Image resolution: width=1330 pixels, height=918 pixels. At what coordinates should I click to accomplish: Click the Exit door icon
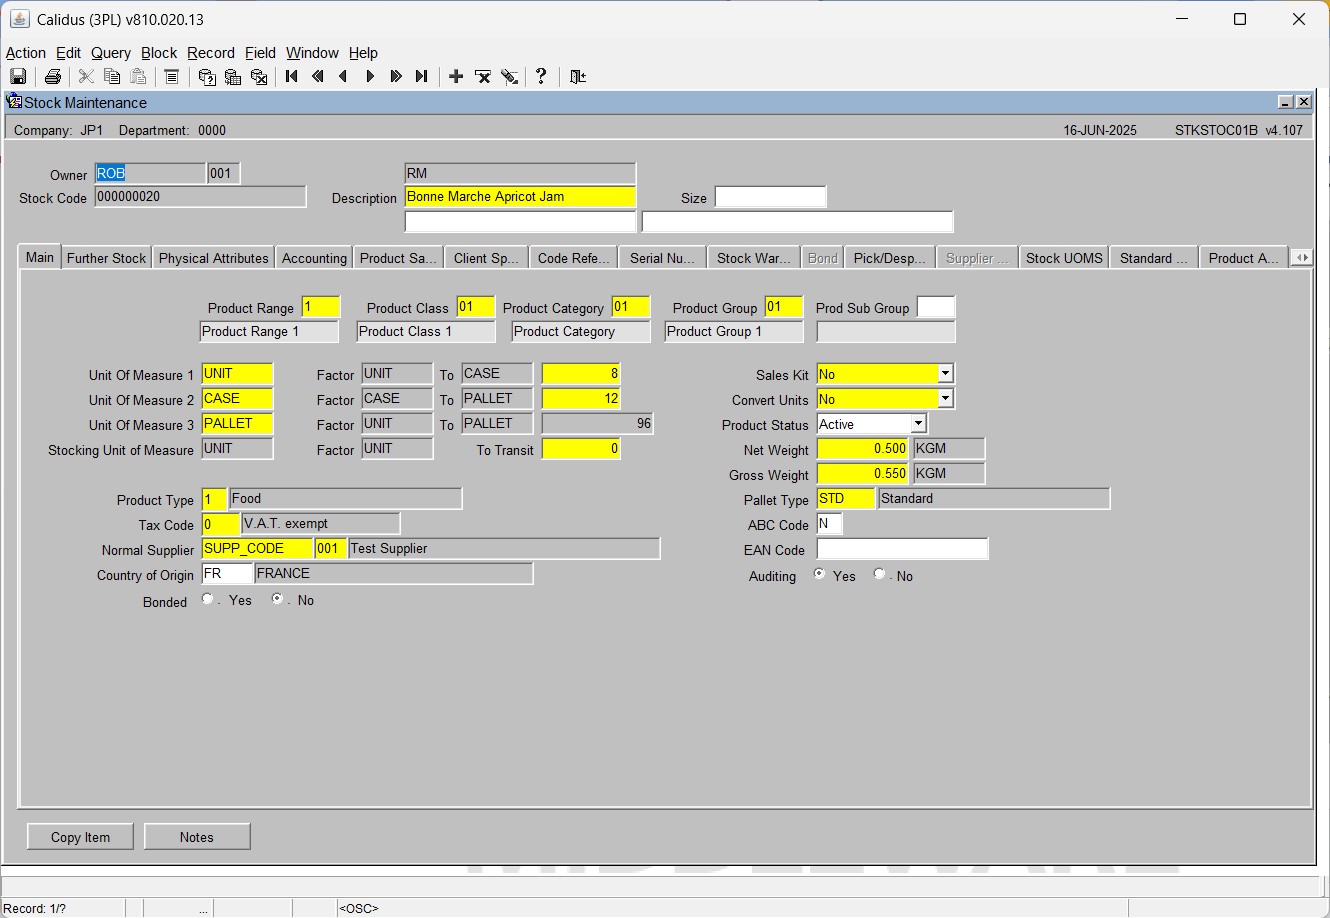pyautogui.click(x=577, y=76)
